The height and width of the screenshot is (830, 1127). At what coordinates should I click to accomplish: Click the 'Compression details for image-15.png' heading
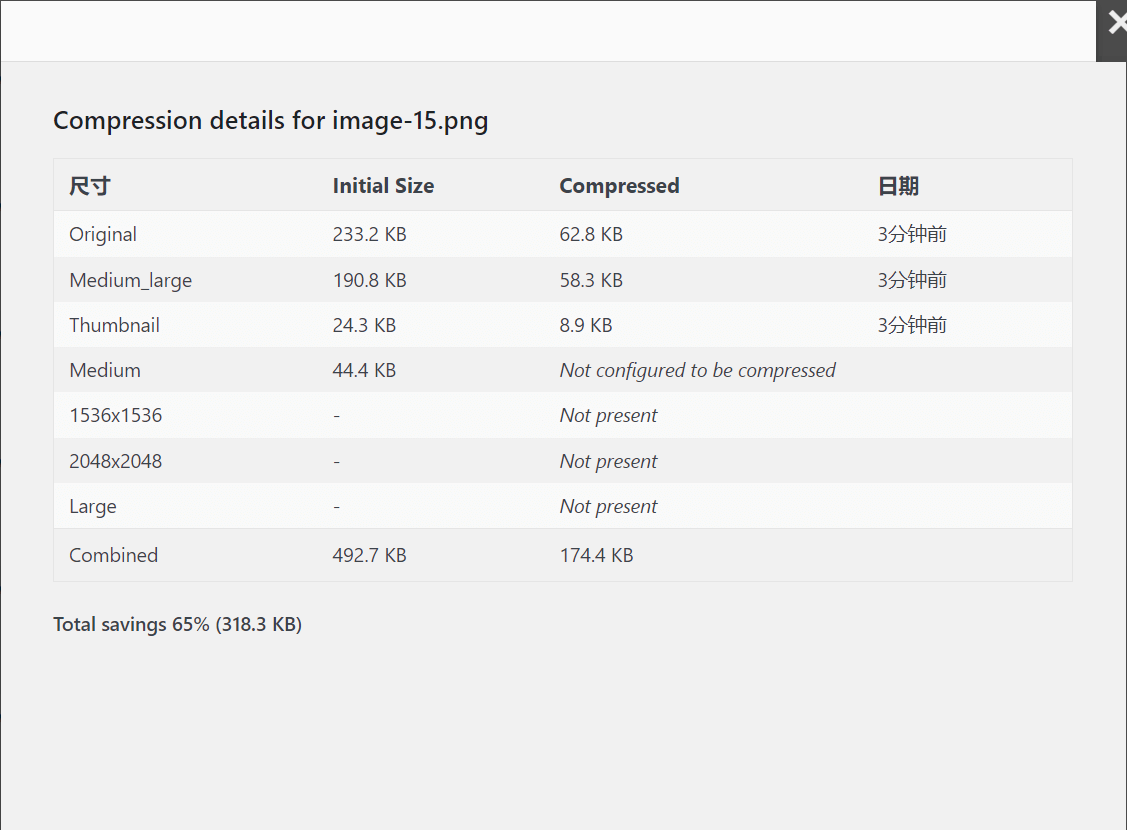pos(270,121)
